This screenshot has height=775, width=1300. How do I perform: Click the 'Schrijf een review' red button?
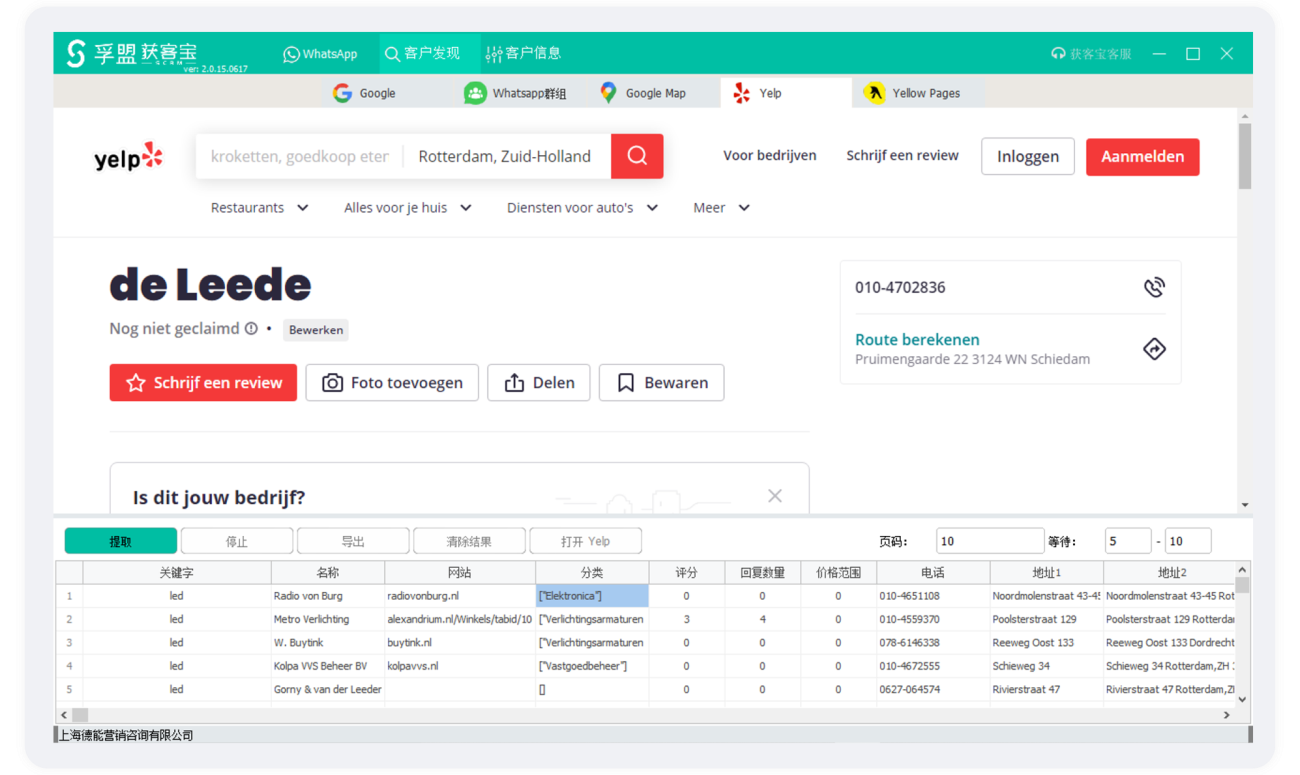[203, 383]
